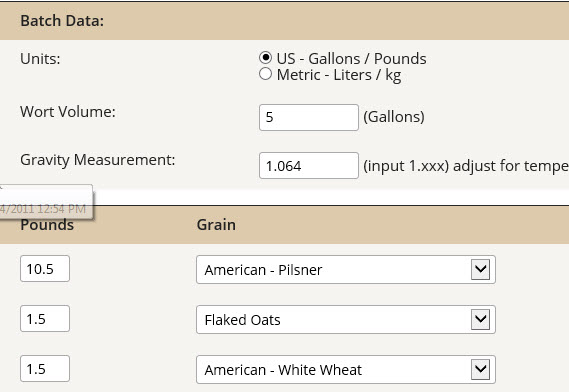Click the tooltip showing 12:54 PM timestamp
Image resolution: width=569 pixels, height=392 pixels.
(46, 202)
